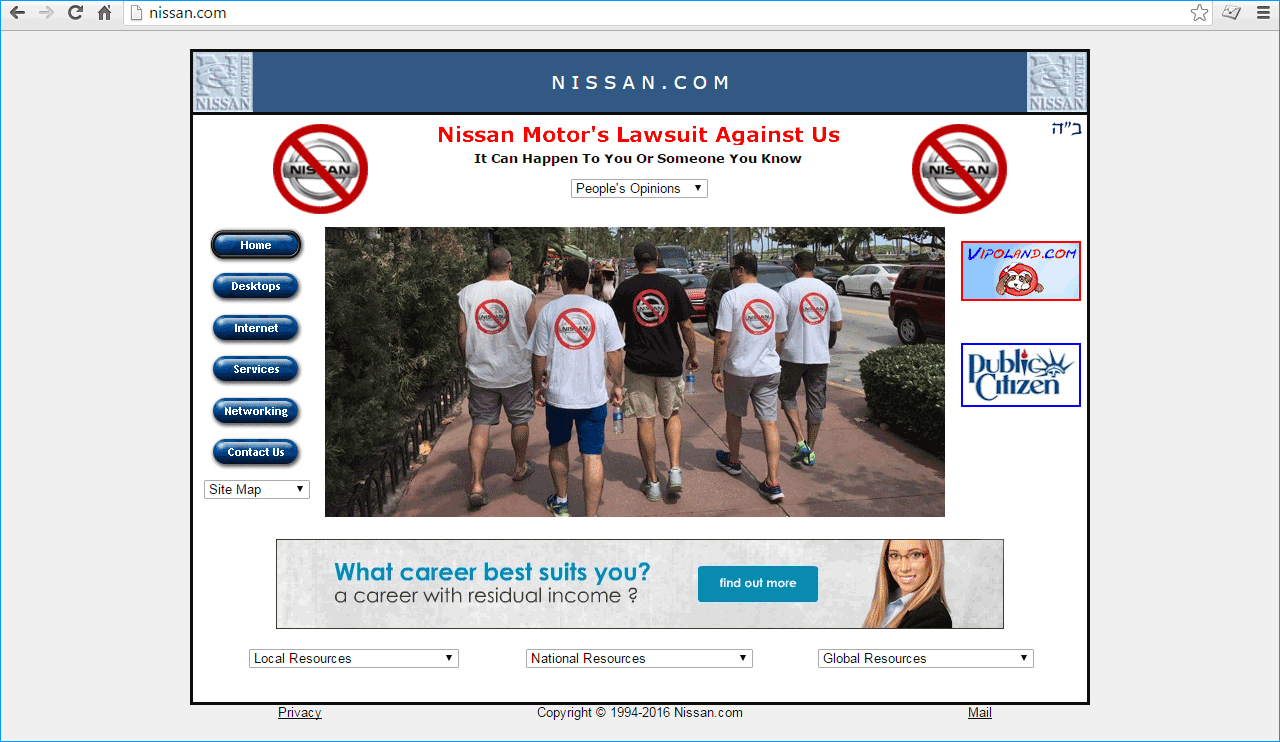The image size is (1280, 742).
Task: Expand the Local Resources dropdown
Action: point(353,658)
